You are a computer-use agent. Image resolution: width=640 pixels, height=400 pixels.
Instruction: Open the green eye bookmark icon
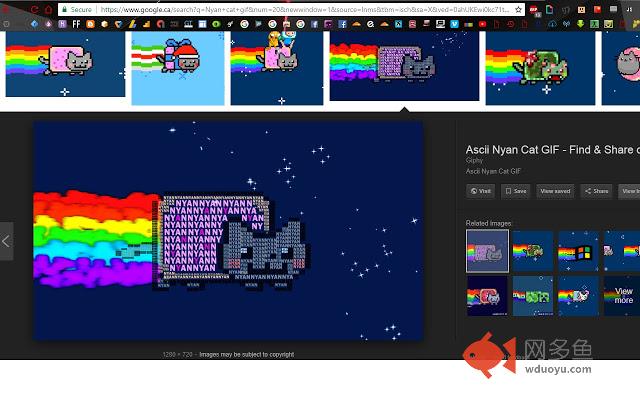pos(216,24)
